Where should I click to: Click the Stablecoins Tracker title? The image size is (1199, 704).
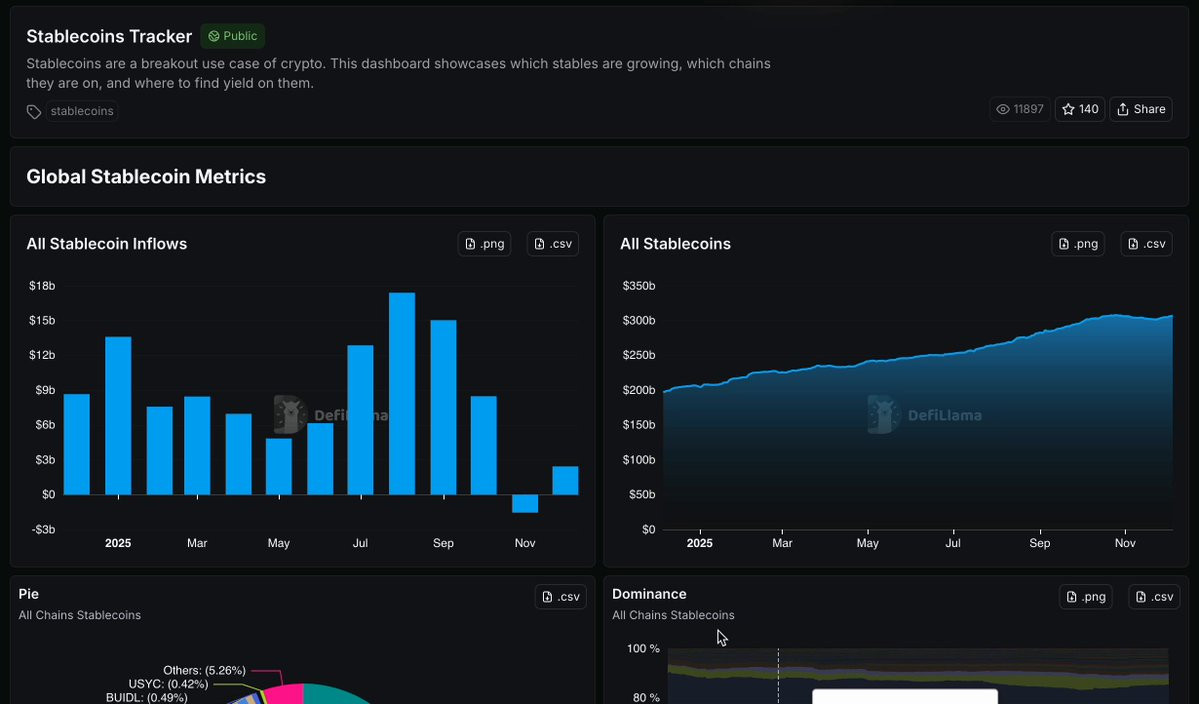109,37
